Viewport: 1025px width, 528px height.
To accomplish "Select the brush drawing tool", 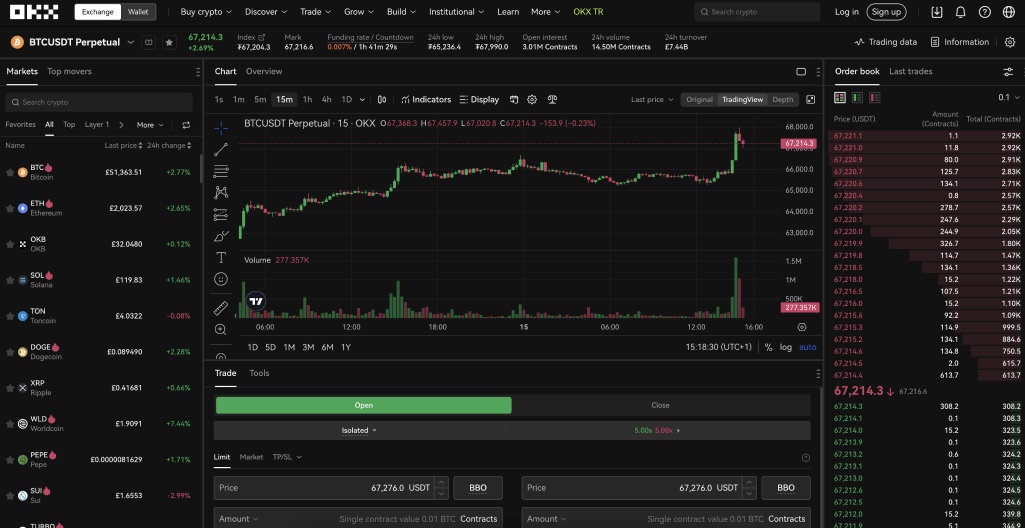I will coord(221,236).
